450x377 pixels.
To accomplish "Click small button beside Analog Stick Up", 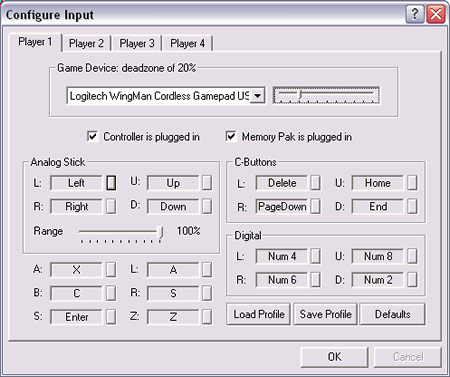I will tap(207, 183).
